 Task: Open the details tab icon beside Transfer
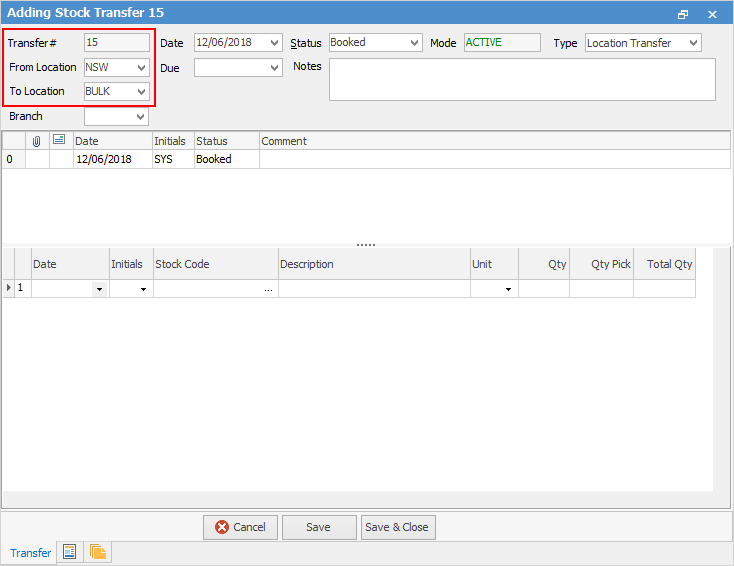[x=70, y=552]
